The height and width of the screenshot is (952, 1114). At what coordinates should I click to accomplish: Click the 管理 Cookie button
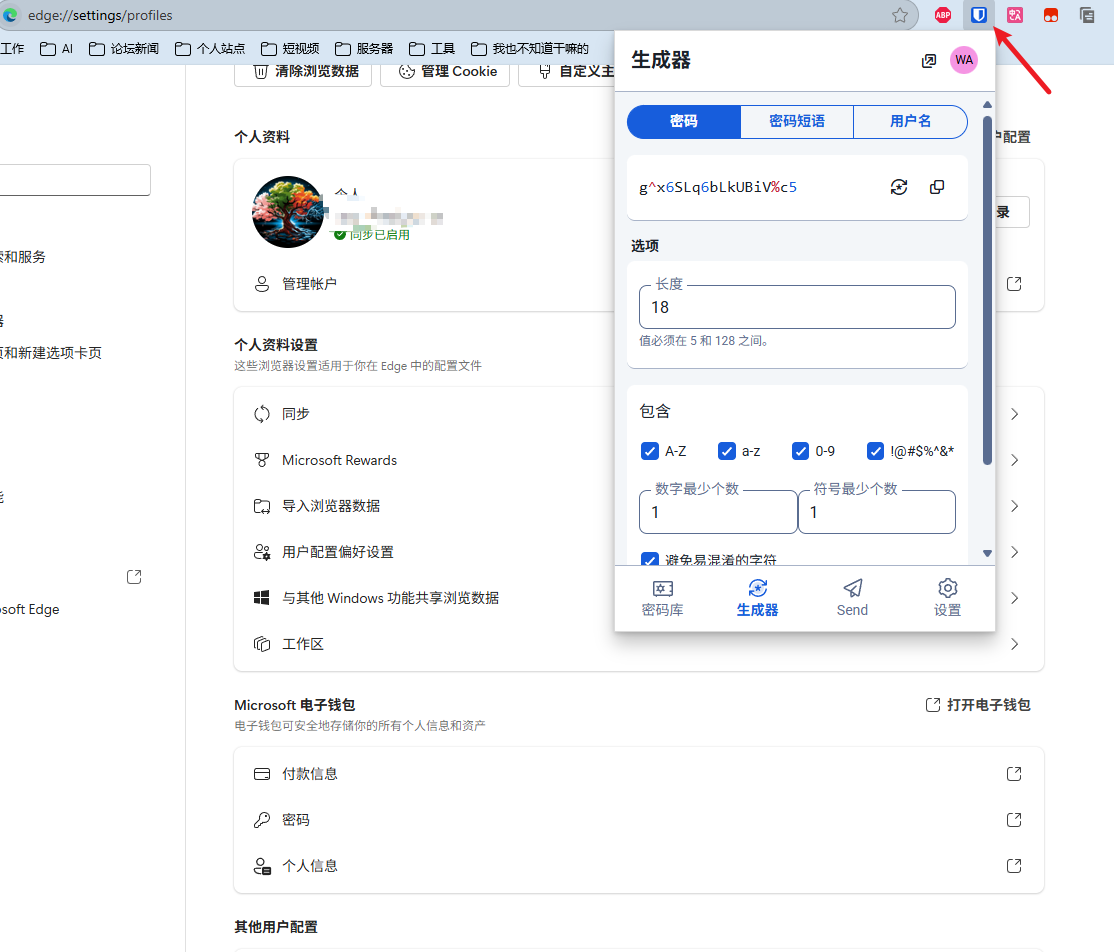pyautogui.click(x=445, y=71)
